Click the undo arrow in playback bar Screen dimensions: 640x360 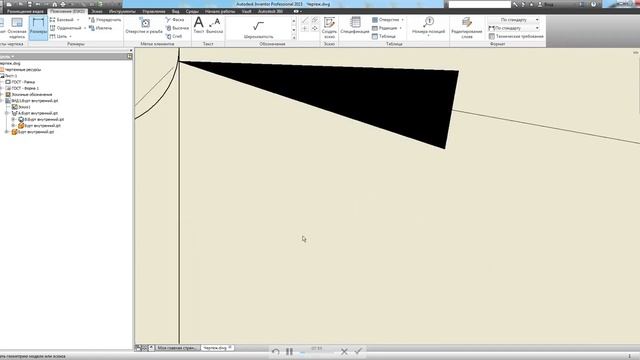[276, 351]
